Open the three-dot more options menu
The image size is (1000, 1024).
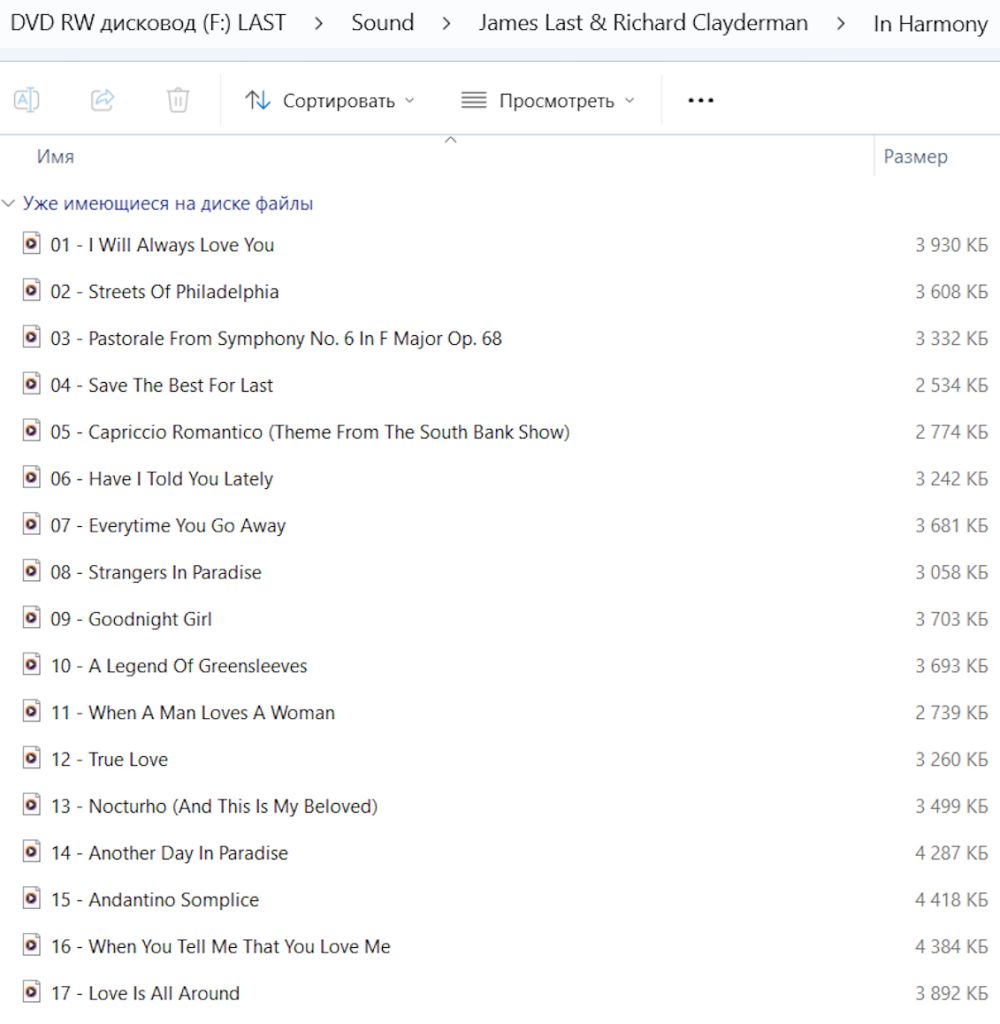tap(701, 100)
